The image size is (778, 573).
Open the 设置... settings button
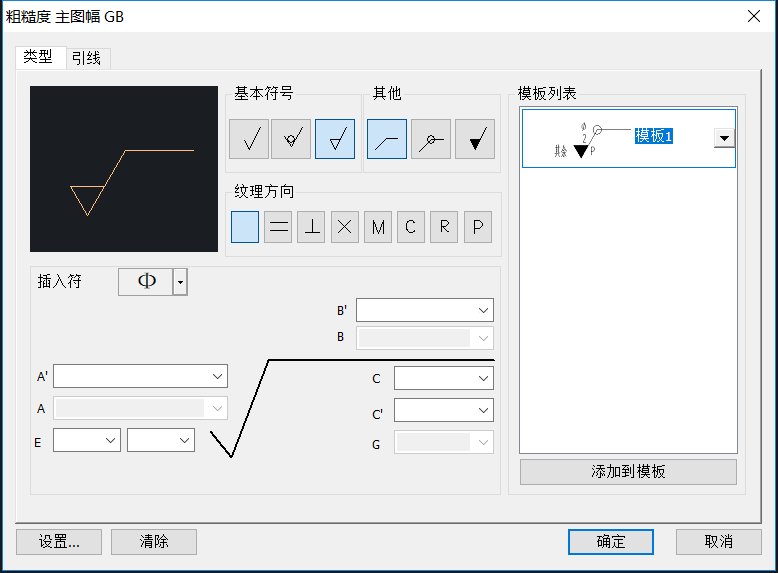[x=59, y=541]
